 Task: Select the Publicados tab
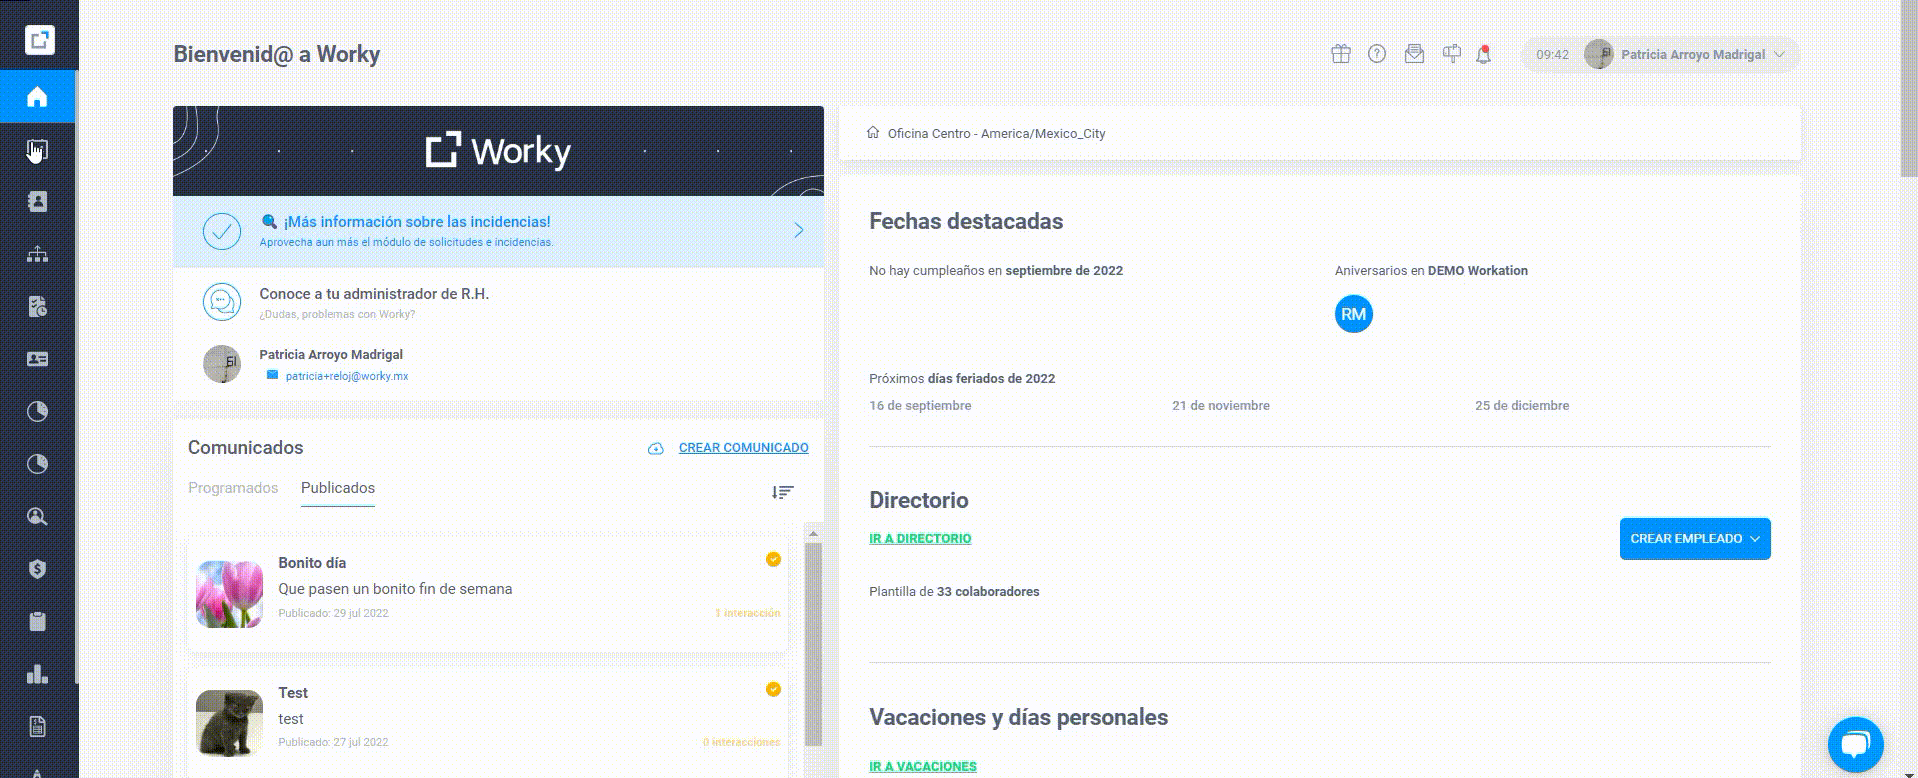(338, 488)
